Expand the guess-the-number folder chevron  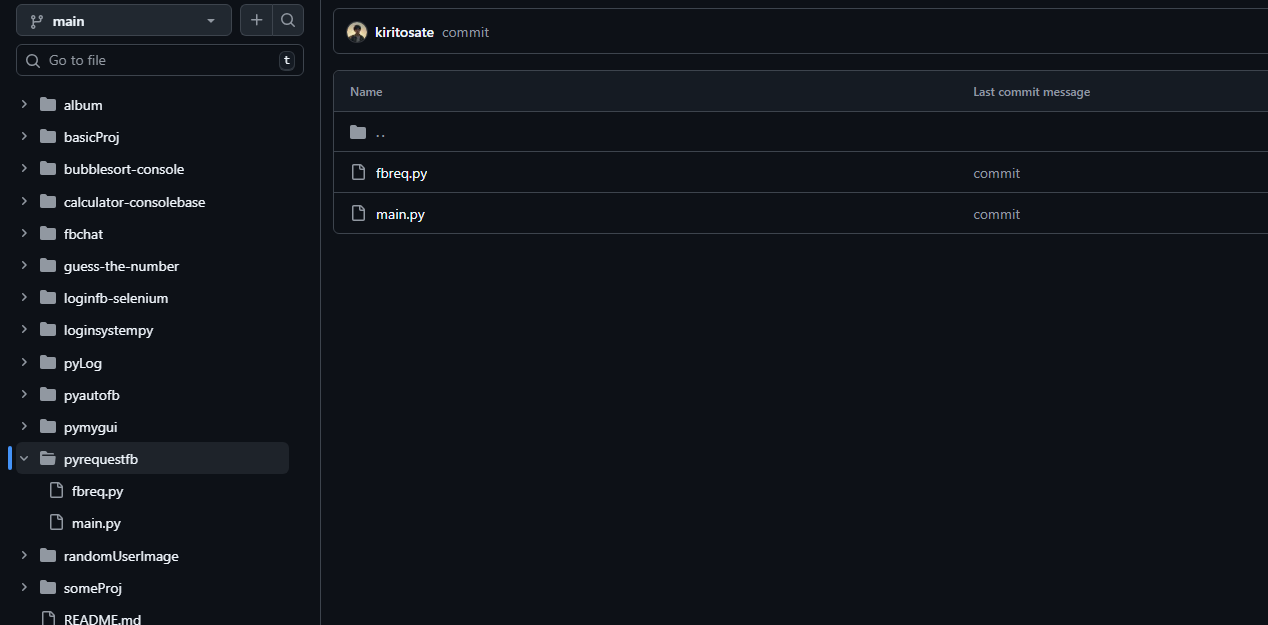click(24, 266)
